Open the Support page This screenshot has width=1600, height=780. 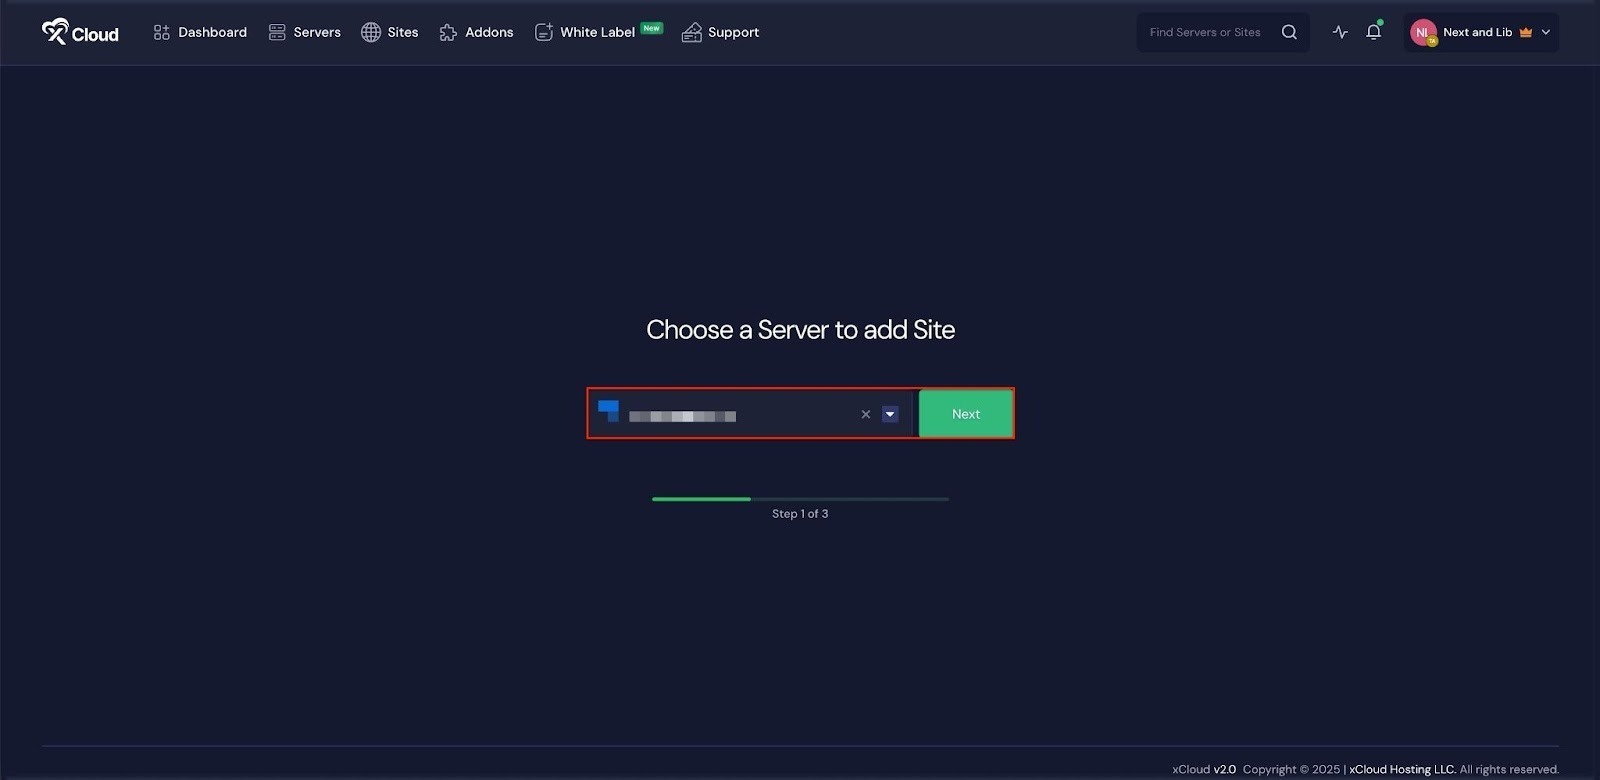tap(720, 32)
